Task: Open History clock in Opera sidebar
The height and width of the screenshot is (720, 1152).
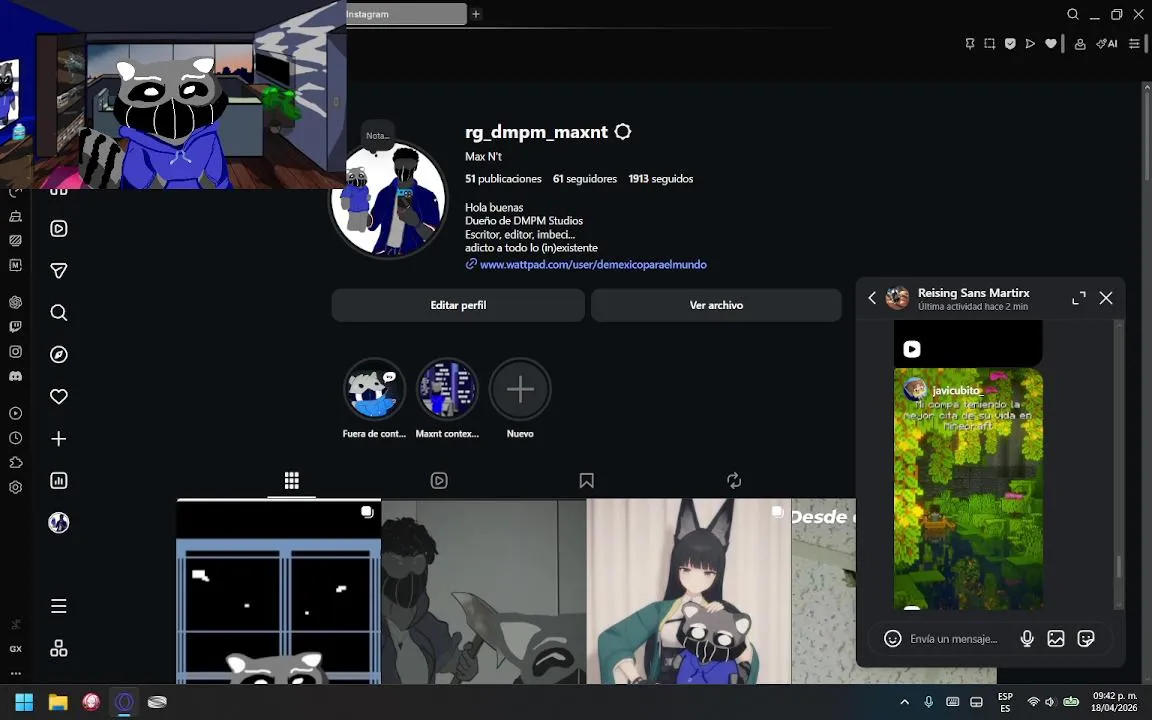Action: (x=15, y=438)
